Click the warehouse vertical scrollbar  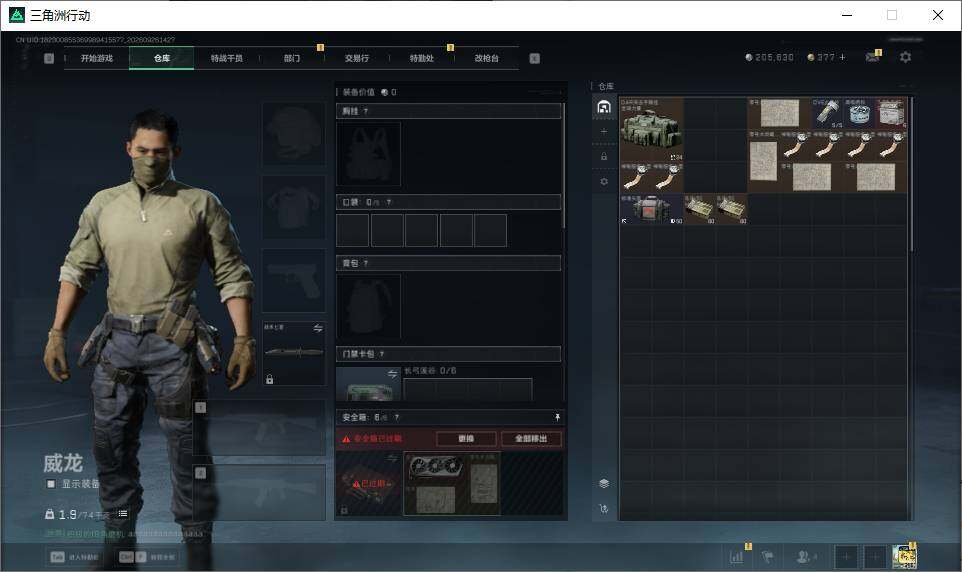pos(912,174)
